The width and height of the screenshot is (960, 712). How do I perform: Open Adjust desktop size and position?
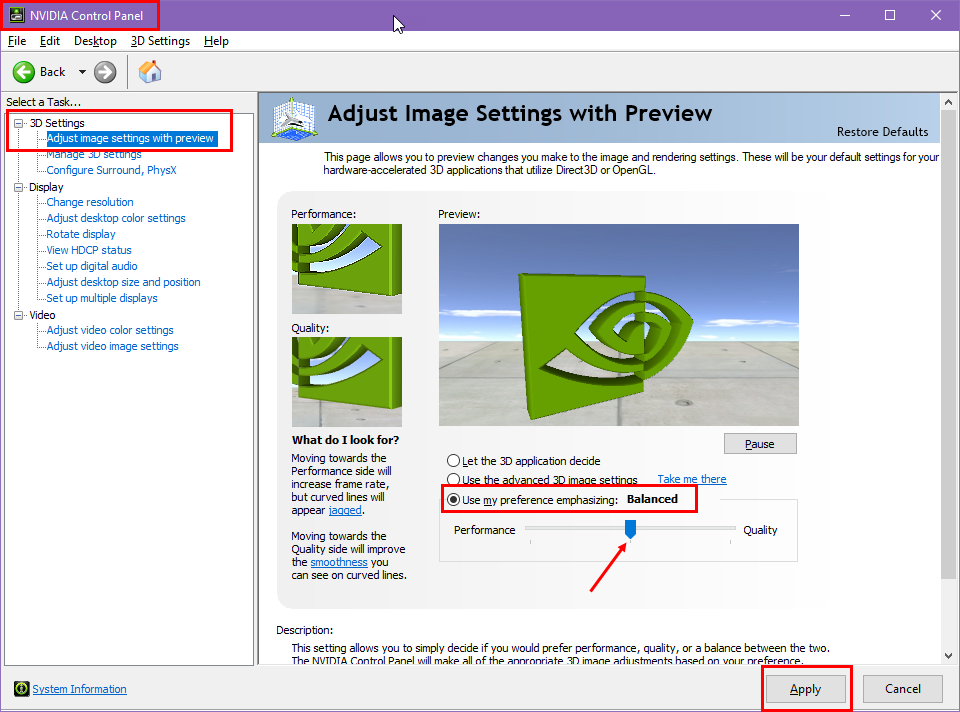[x=124, y=282]
